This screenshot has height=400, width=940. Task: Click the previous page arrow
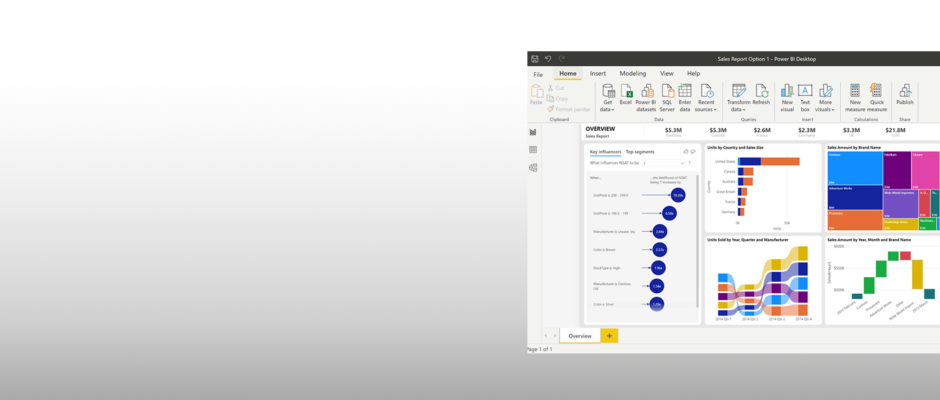point(546,336)
